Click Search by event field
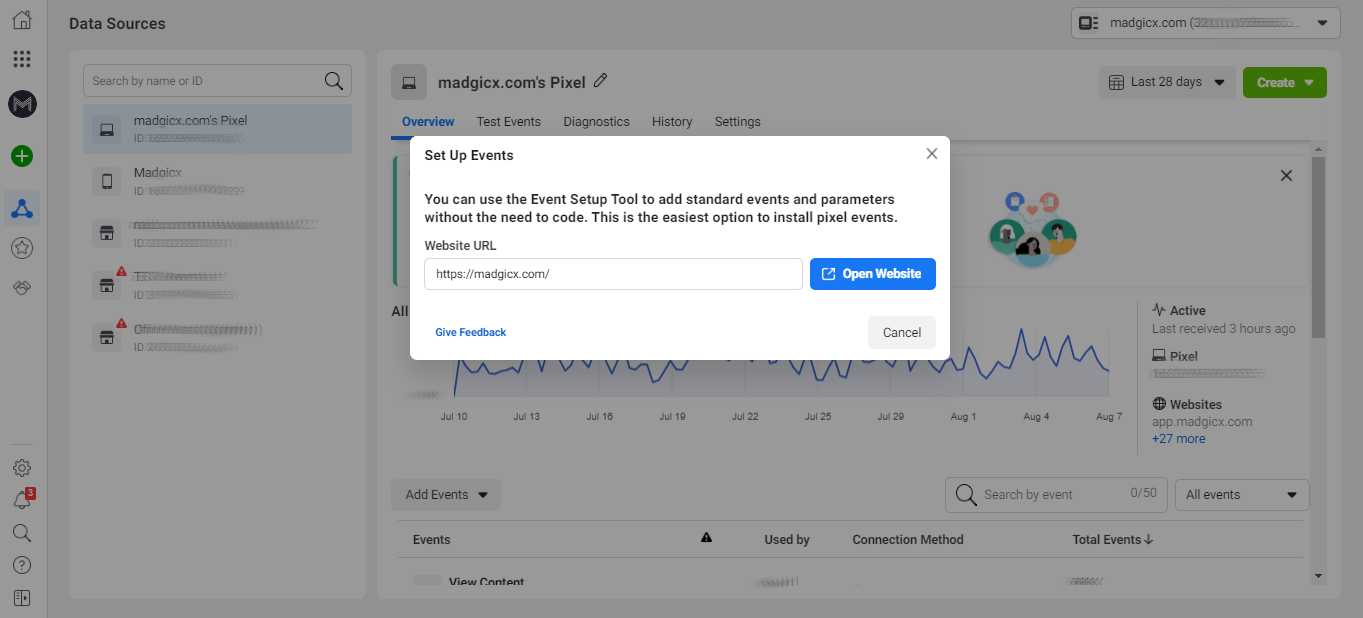This screenshot has width=1363, height=618. coord(1056,494)
